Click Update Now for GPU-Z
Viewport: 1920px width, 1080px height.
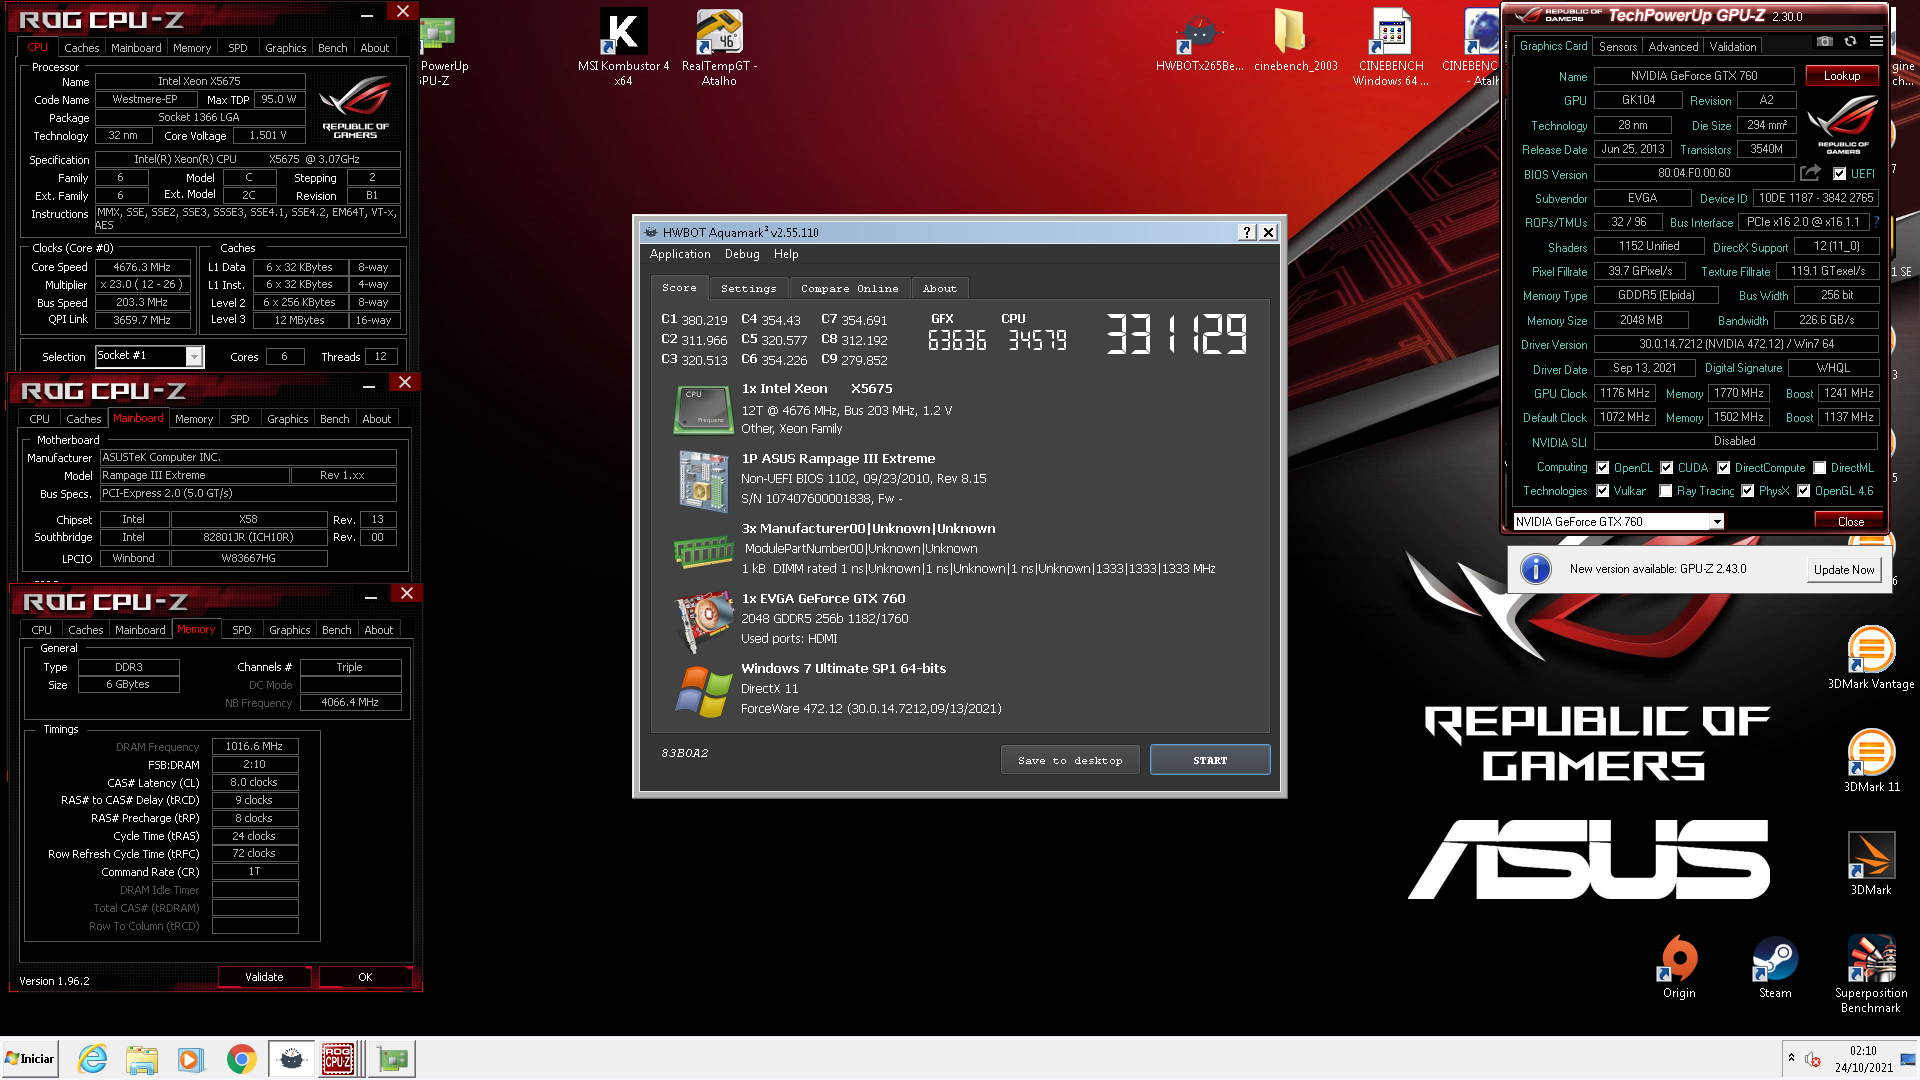1844,569
